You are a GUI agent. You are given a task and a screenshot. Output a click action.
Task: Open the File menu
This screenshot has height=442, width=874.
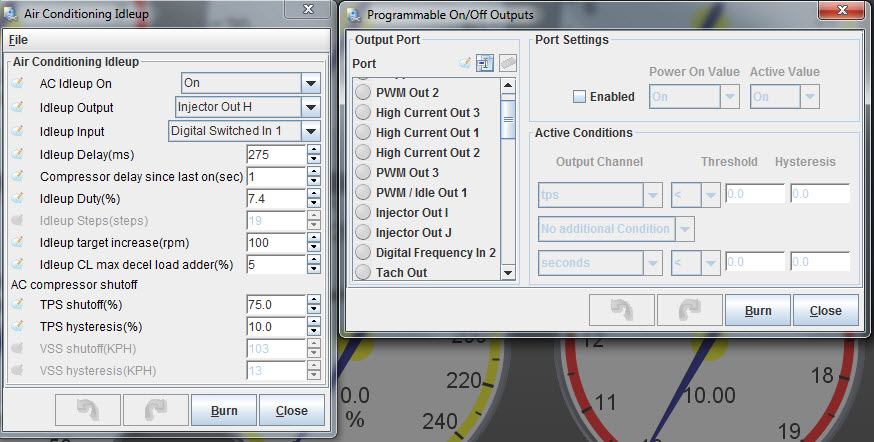pyautogui.click(x=18, y=40)
